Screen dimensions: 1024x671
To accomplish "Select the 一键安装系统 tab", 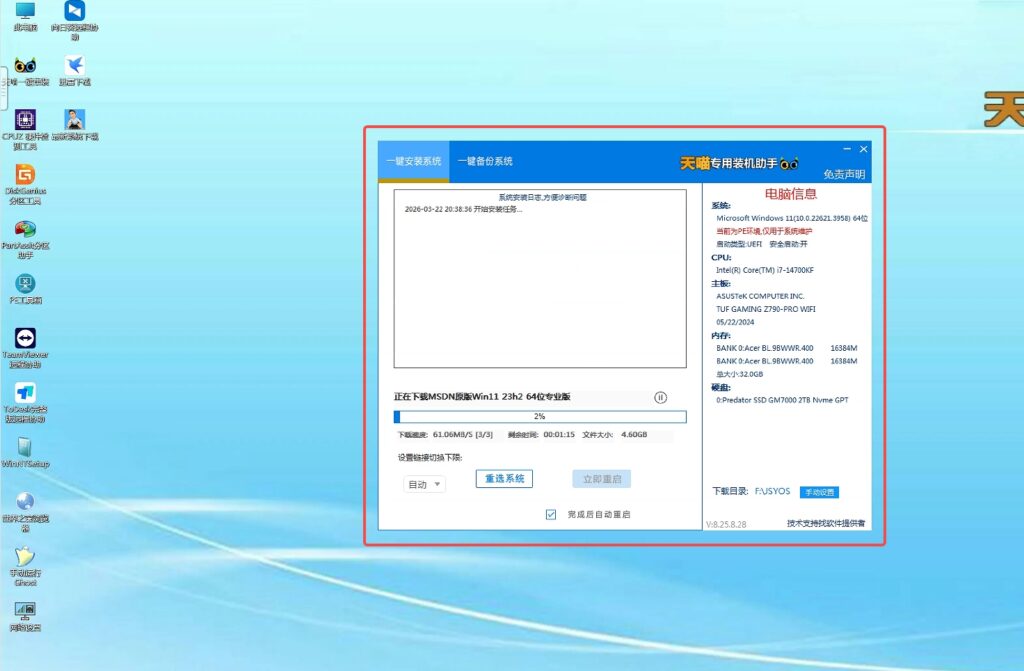I will click(x=414, y=161).
